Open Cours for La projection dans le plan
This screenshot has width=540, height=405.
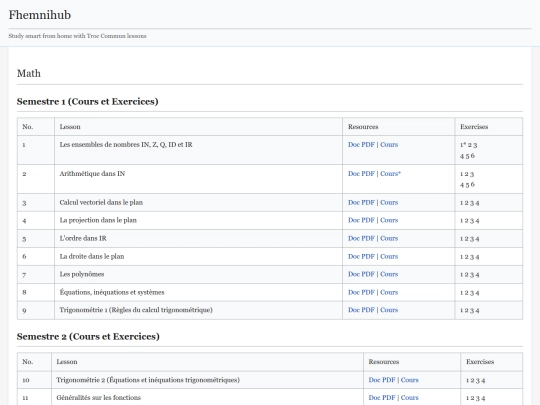[x=389, y=220]
